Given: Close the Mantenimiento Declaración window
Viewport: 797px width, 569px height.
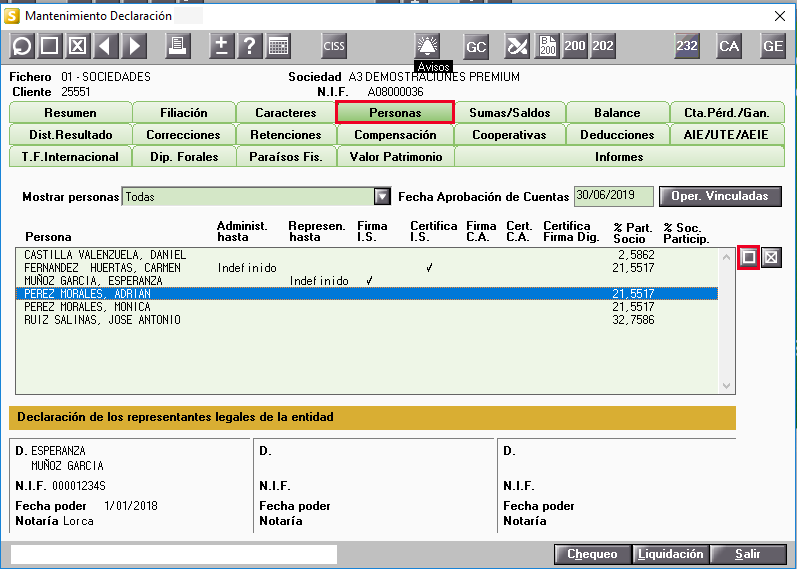Looking at the screenshot, I should coord(780,16).
